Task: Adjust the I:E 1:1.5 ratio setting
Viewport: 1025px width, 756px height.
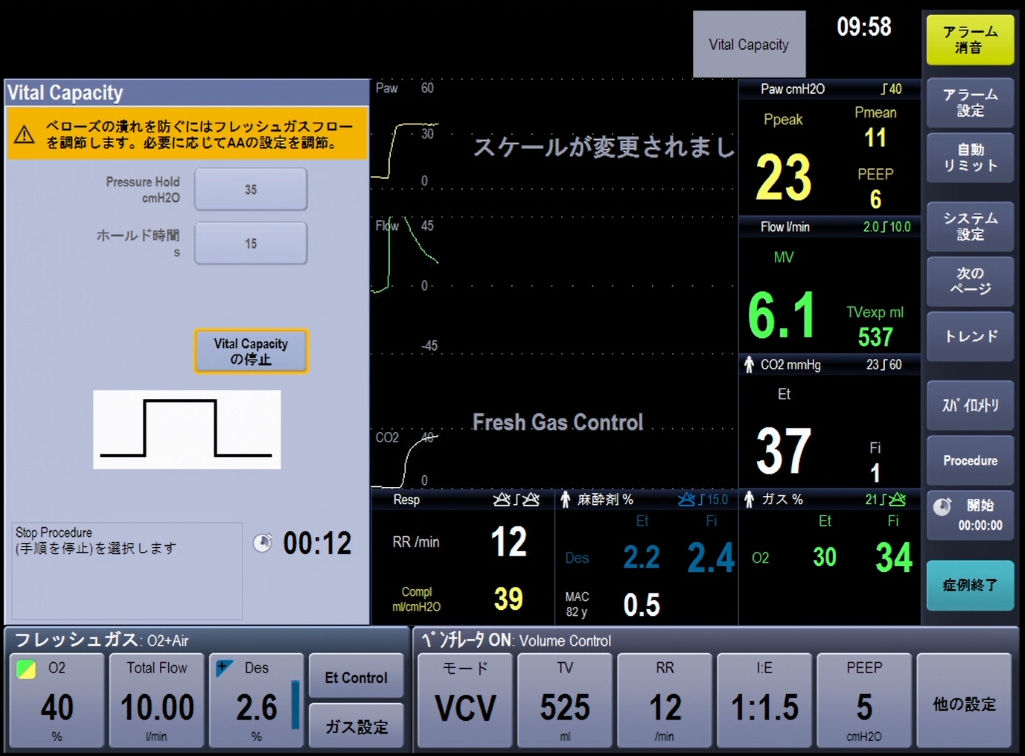Action: click(x=764, y=700)
